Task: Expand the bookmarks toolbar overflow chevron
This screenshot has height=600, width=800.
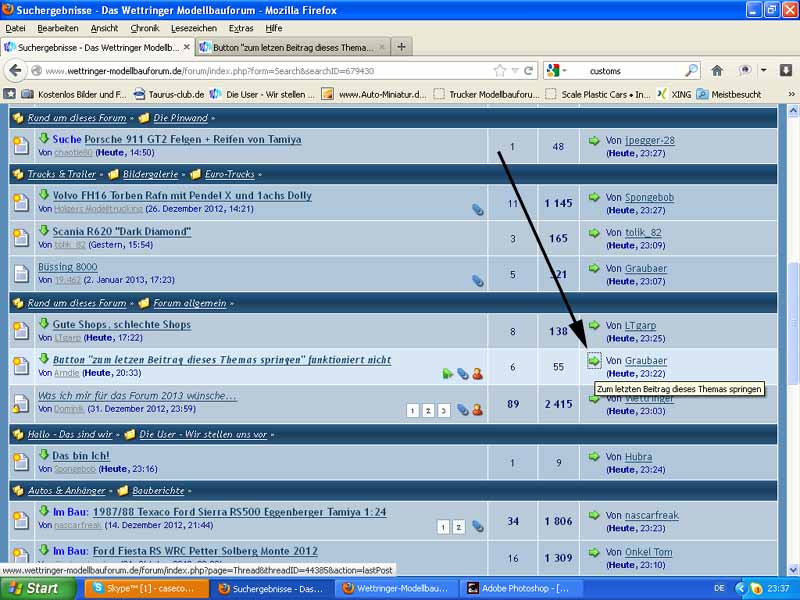Action: pyautogui.click(x=791, y=94)
